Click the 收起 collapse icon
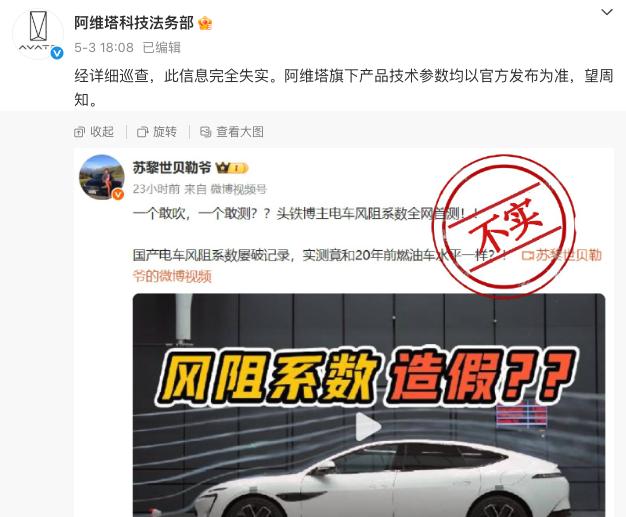 click(79, 132)
